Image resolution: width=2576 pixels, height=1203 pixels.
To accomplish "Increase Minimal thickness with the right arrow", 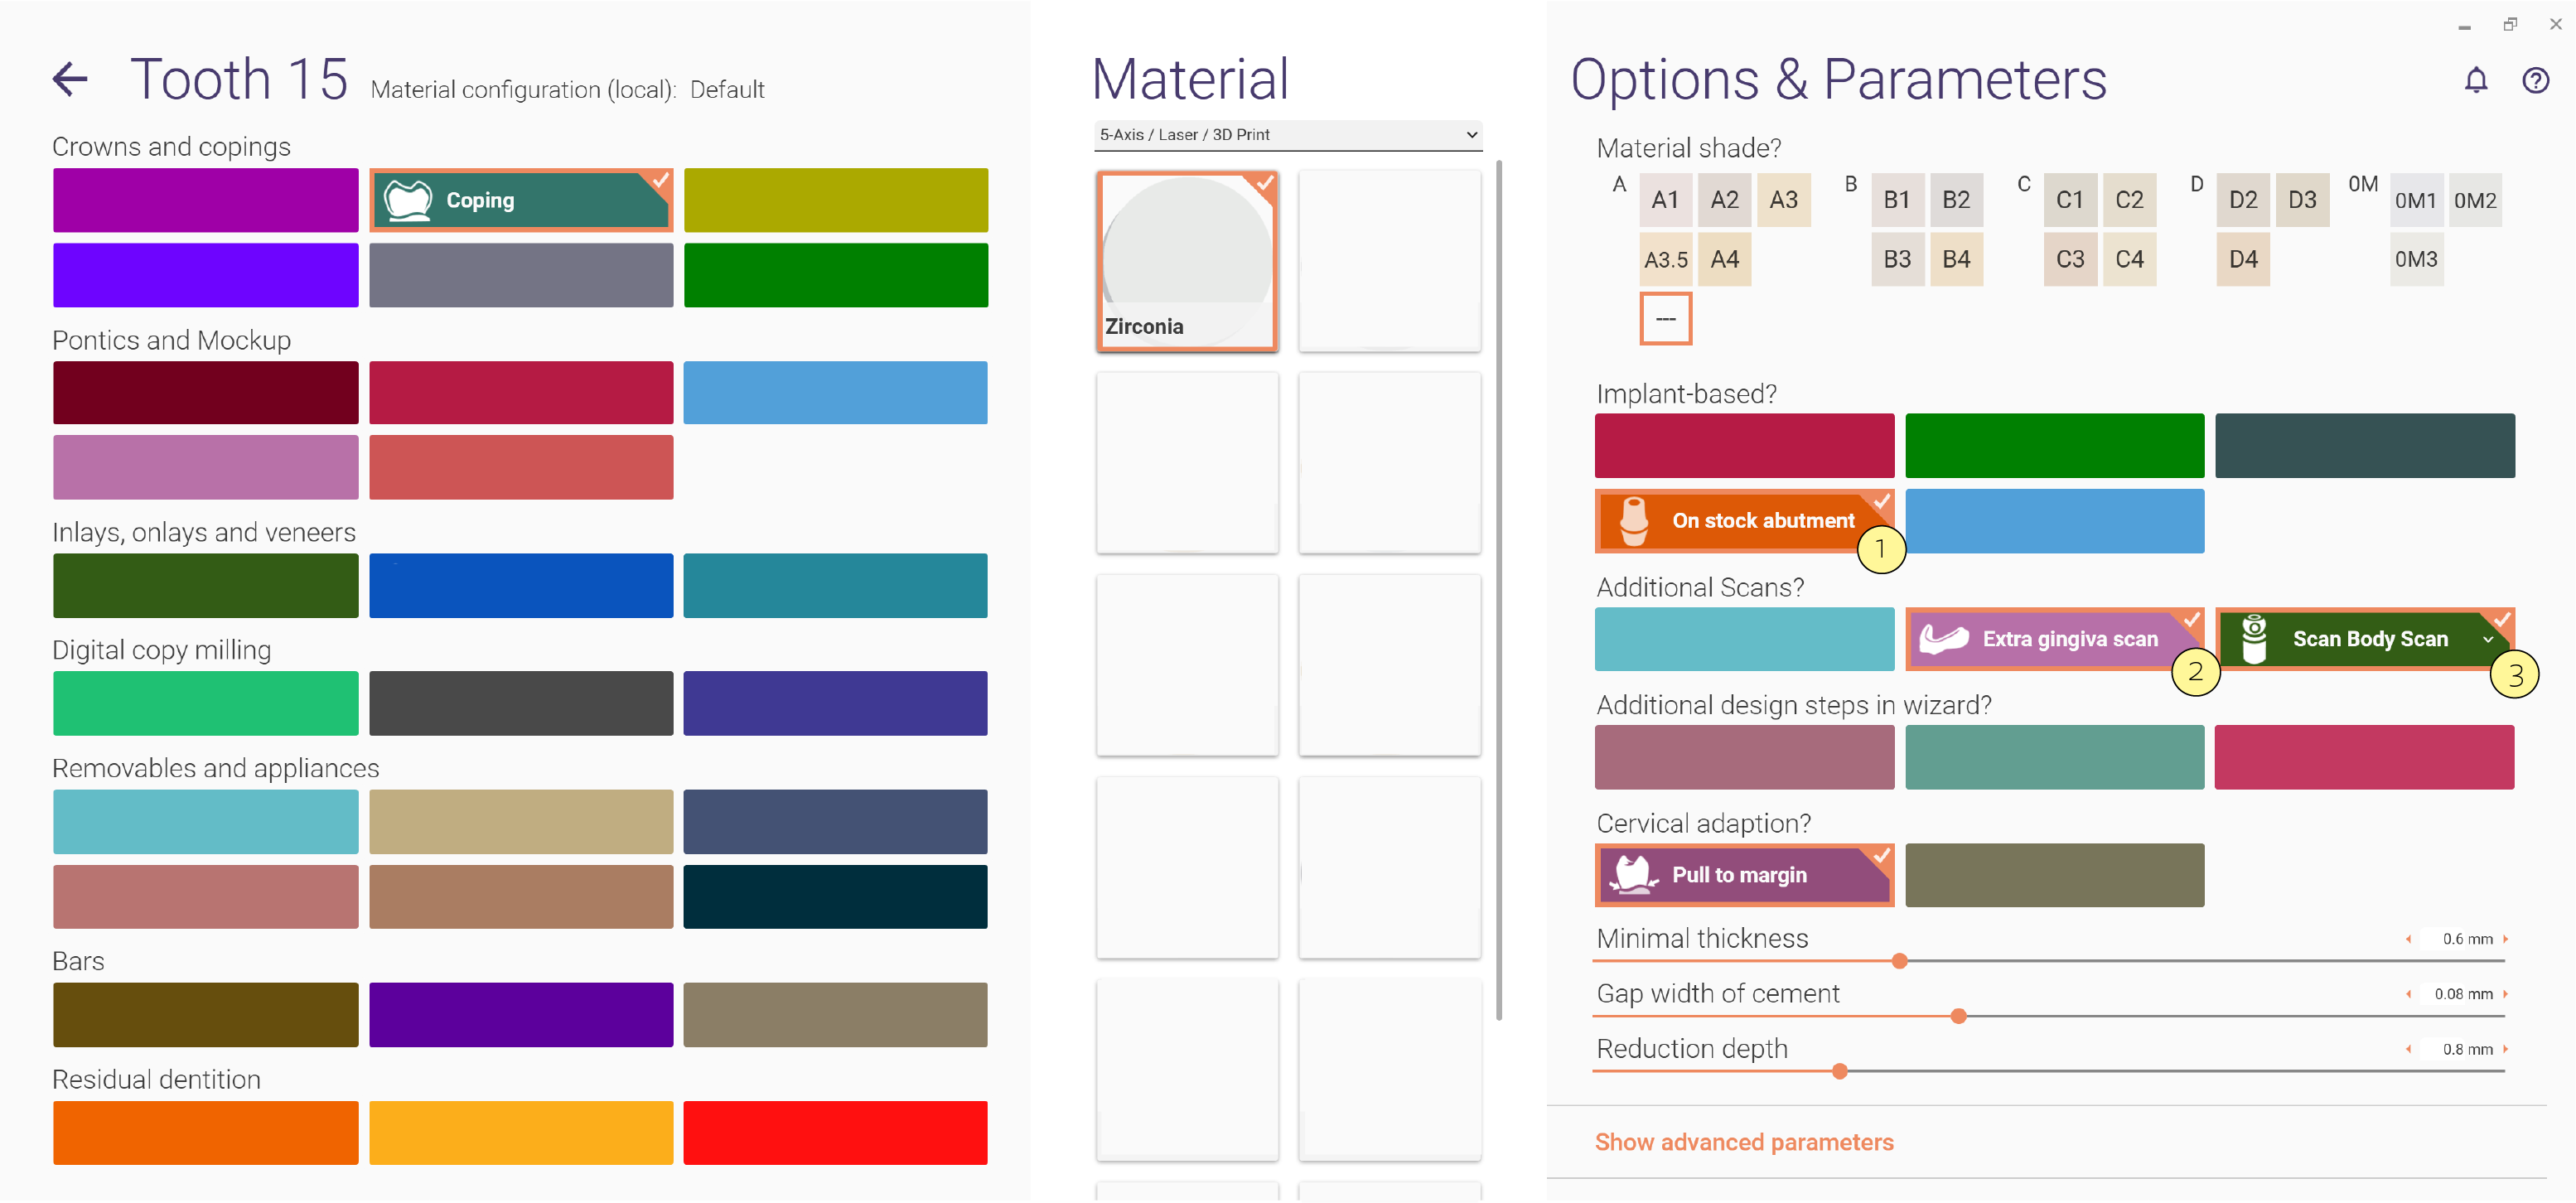I will [2504, 939].
